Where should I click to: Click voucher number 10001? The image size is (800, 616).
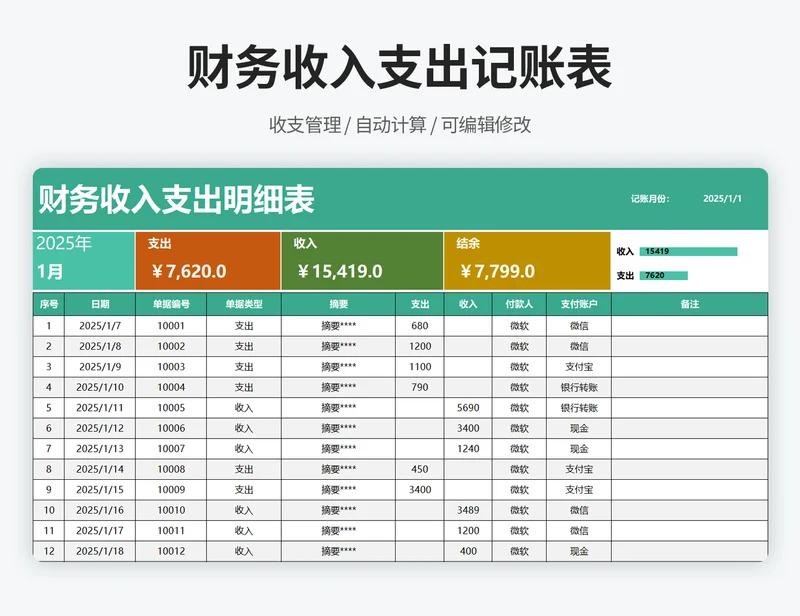[171, 326]
